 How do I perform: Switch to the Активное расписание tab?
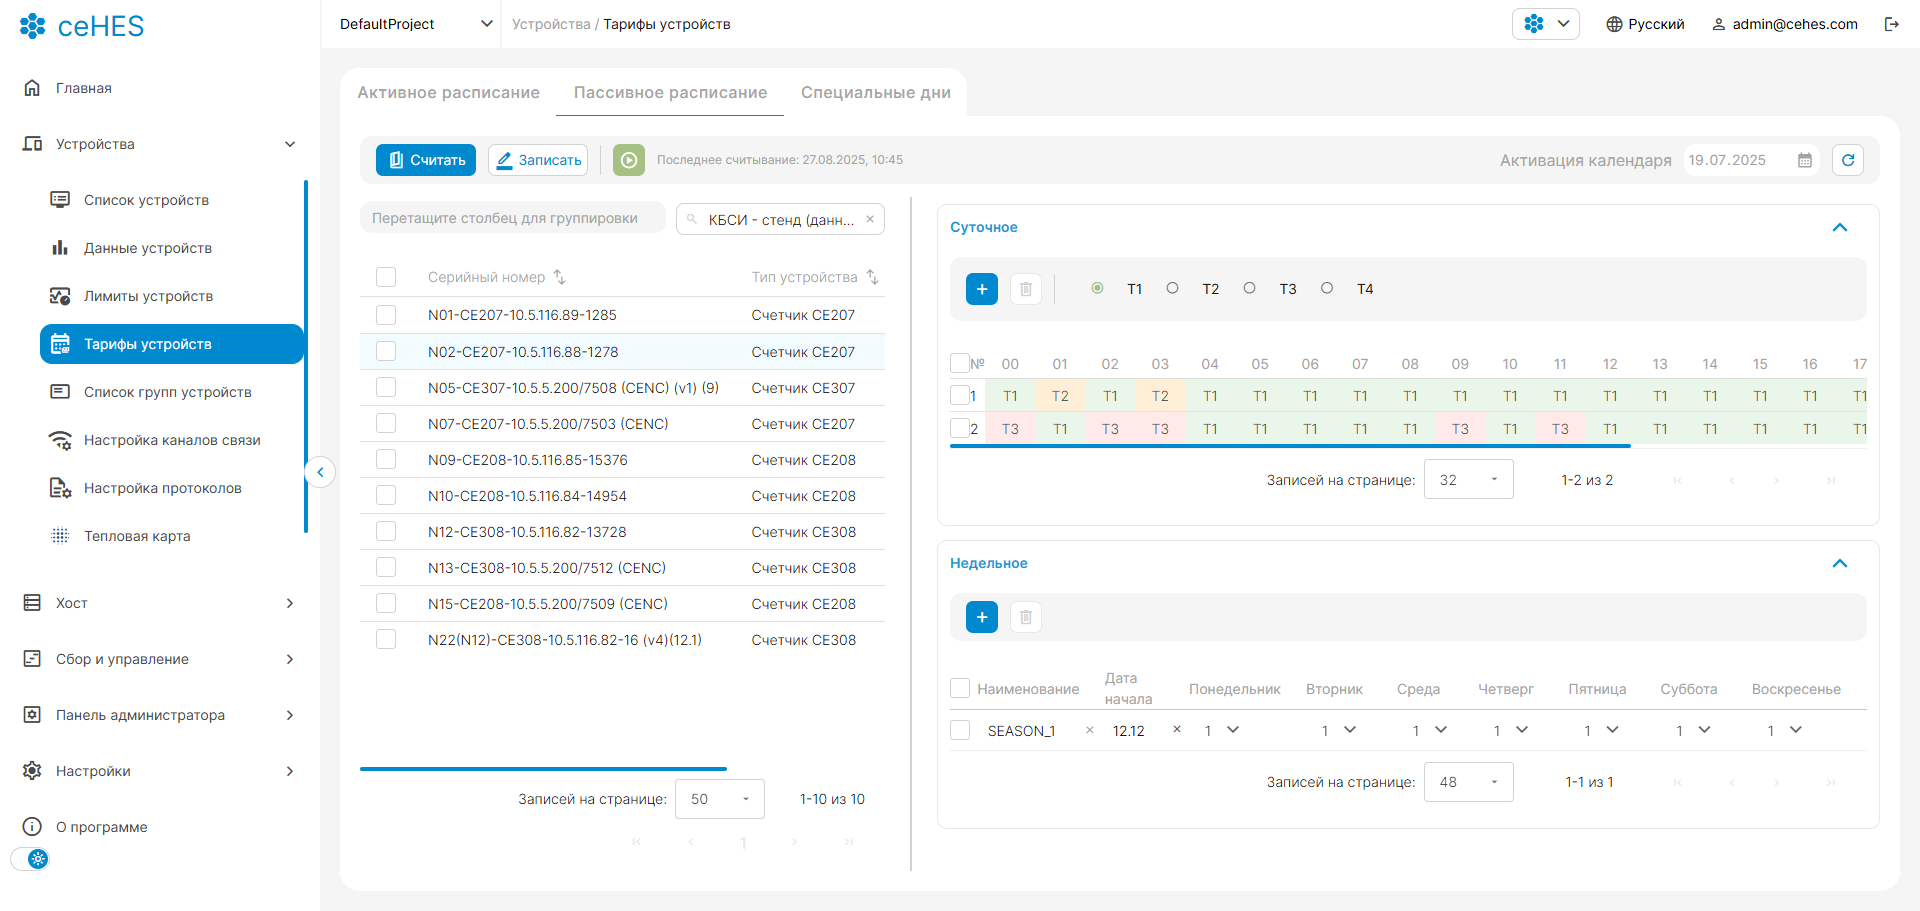click(x=448, y=92)
